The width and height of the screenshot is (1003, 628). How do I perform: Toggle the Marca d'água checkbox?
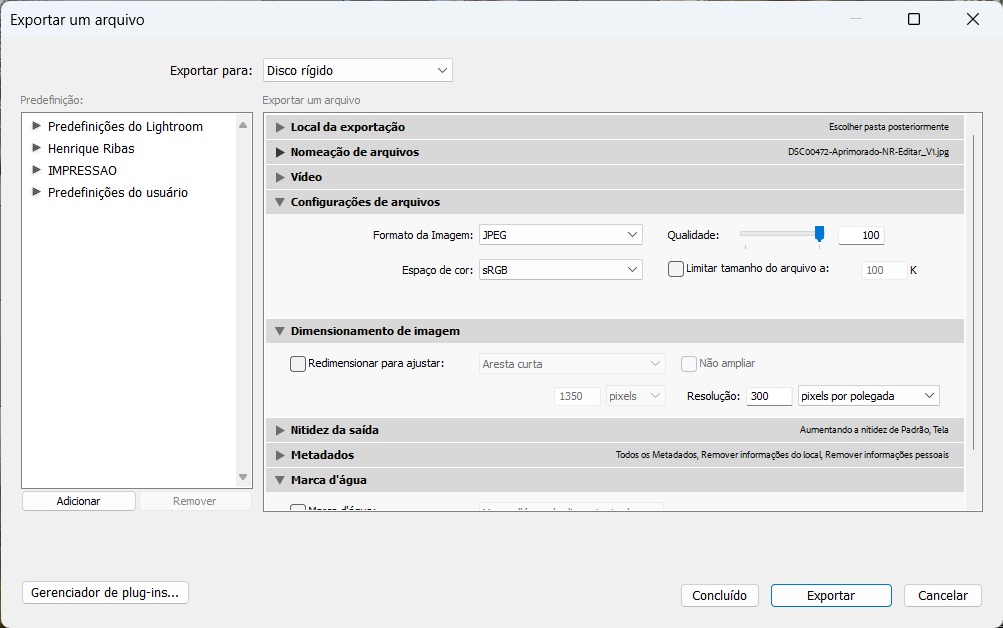point(298,509)
